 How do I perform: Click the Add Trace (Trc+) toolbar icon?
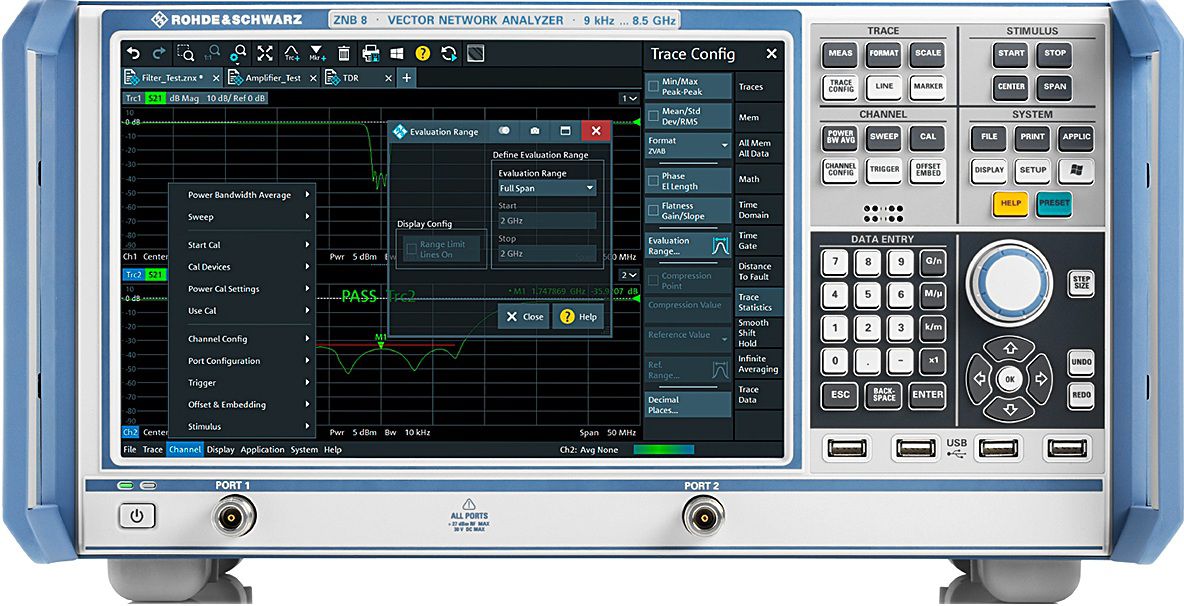point(291,53)
